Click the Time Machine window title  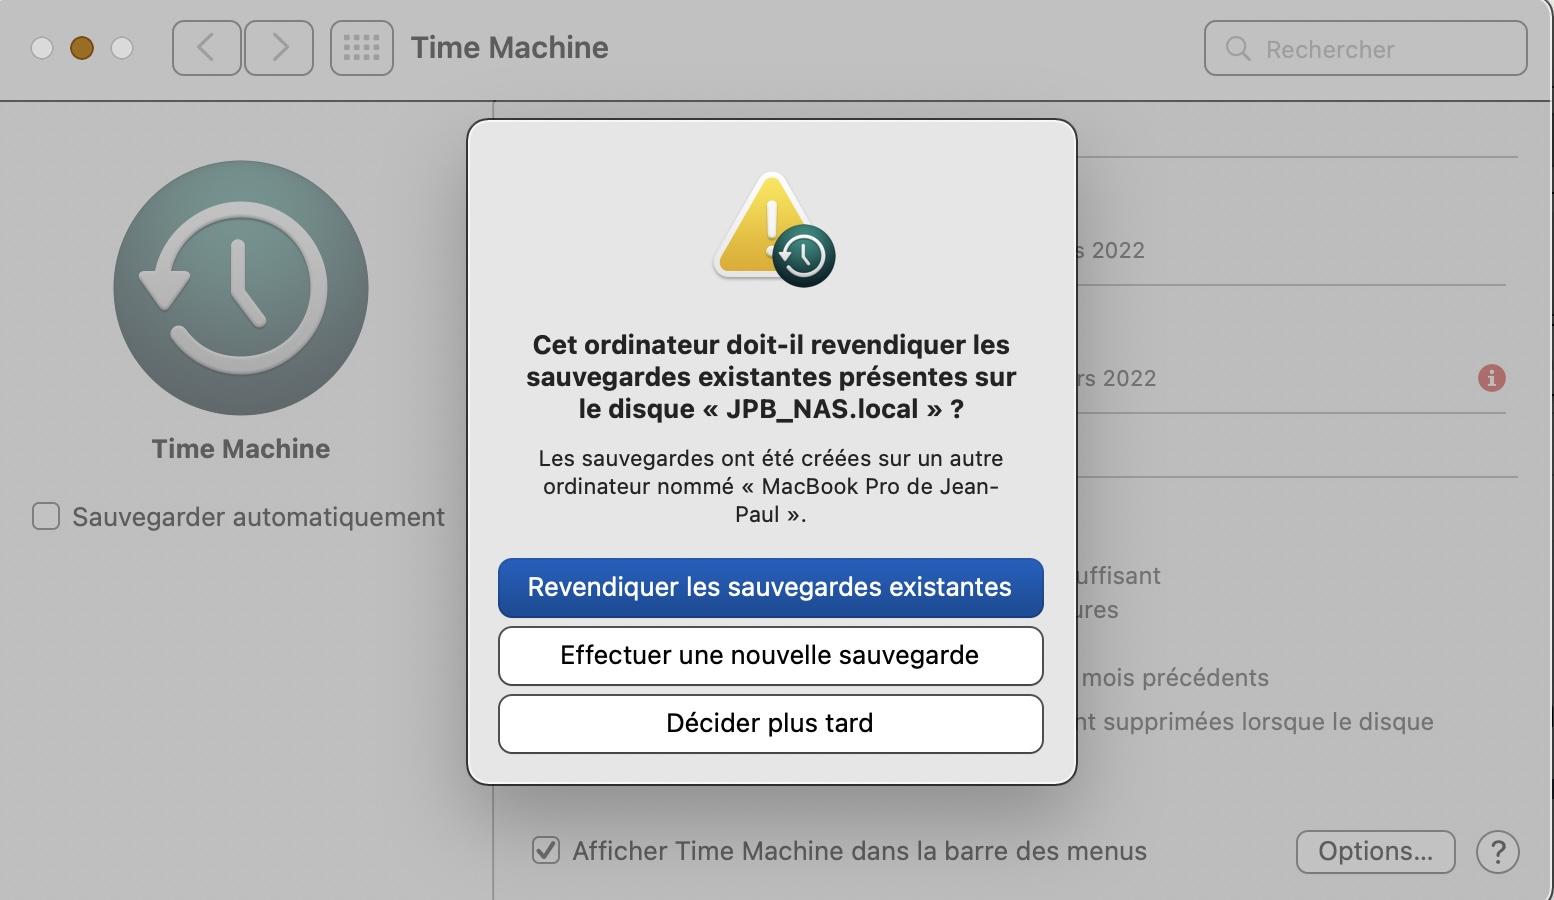pos(509,47)
